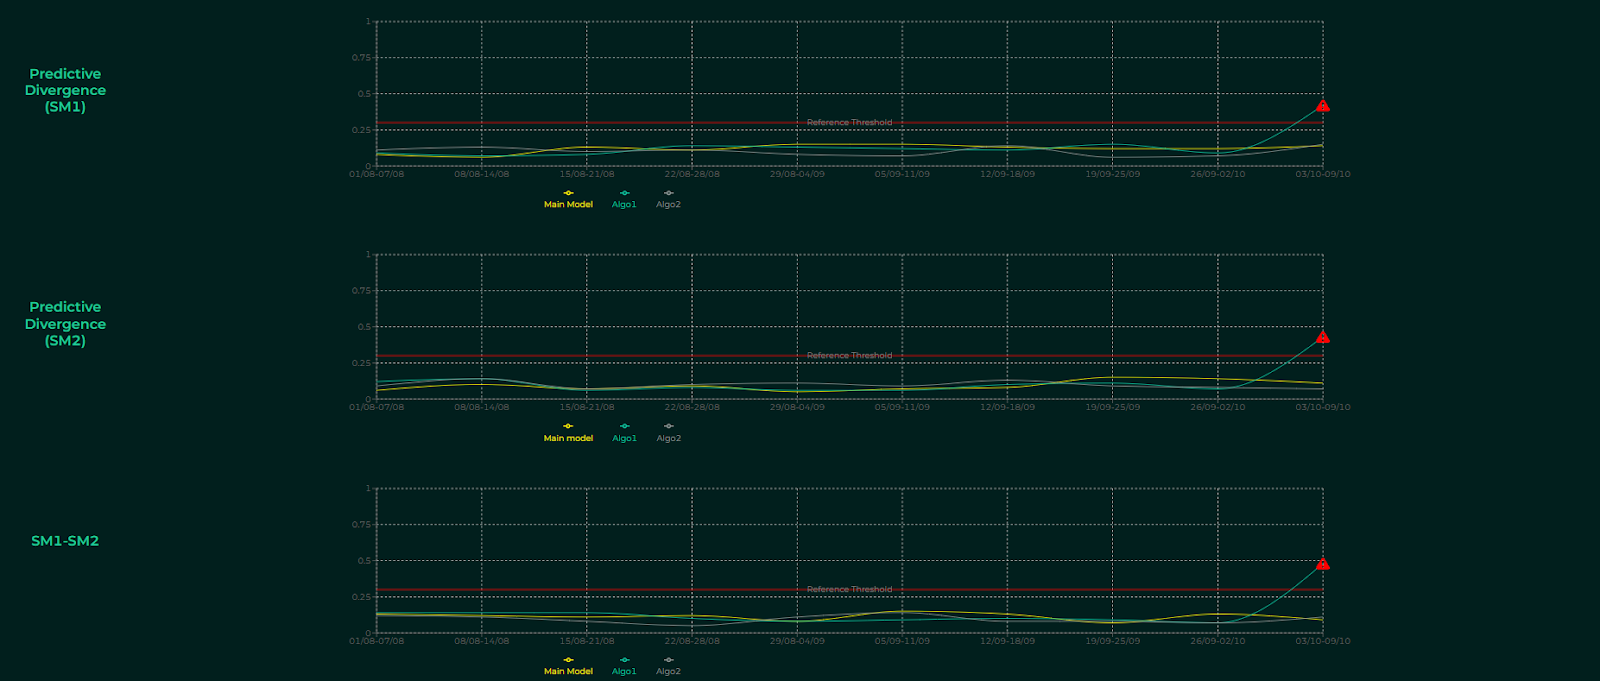Screen dimensions: 1600x681
Task: Click 08/08-14/08 axis label on SM1-SM2 chart
Action: coord(482,641)
